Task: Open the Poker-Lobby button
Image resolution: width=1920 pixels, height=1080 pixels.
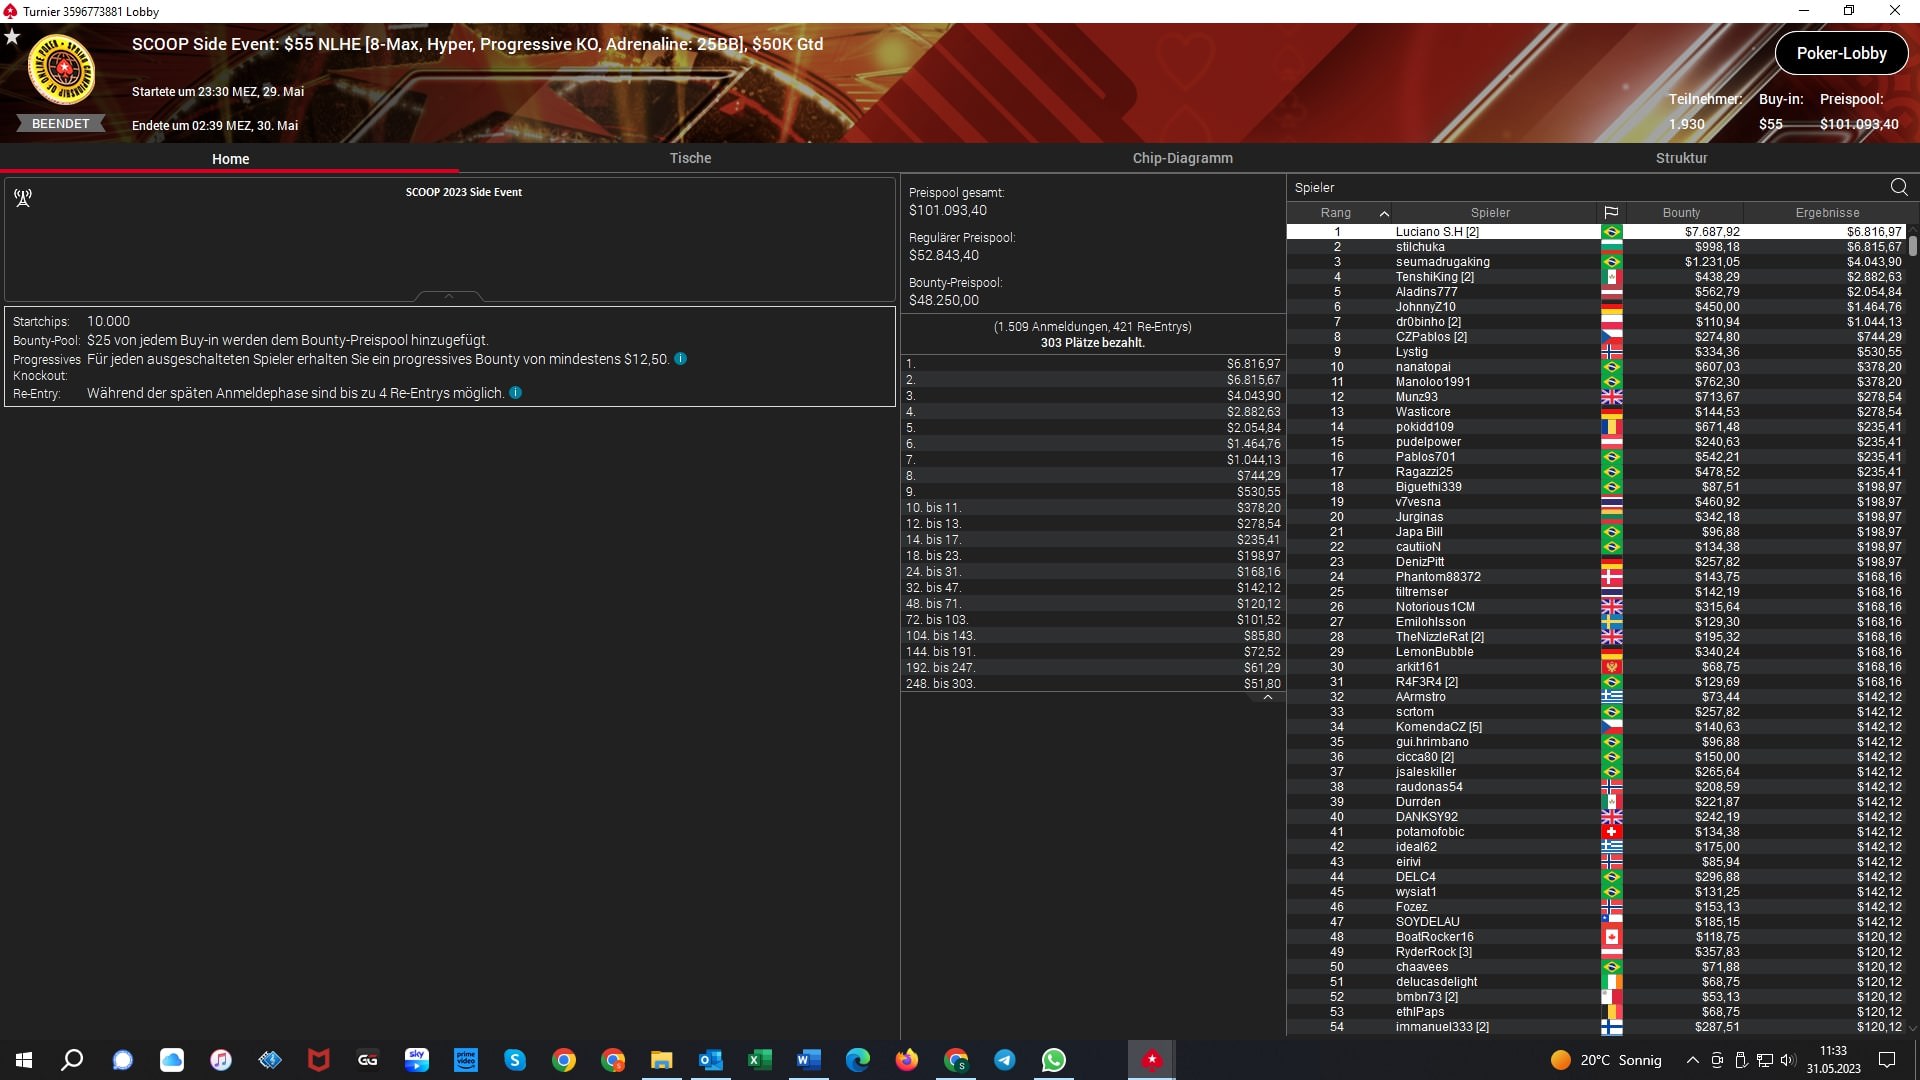Action: [x=1841, y=54]
